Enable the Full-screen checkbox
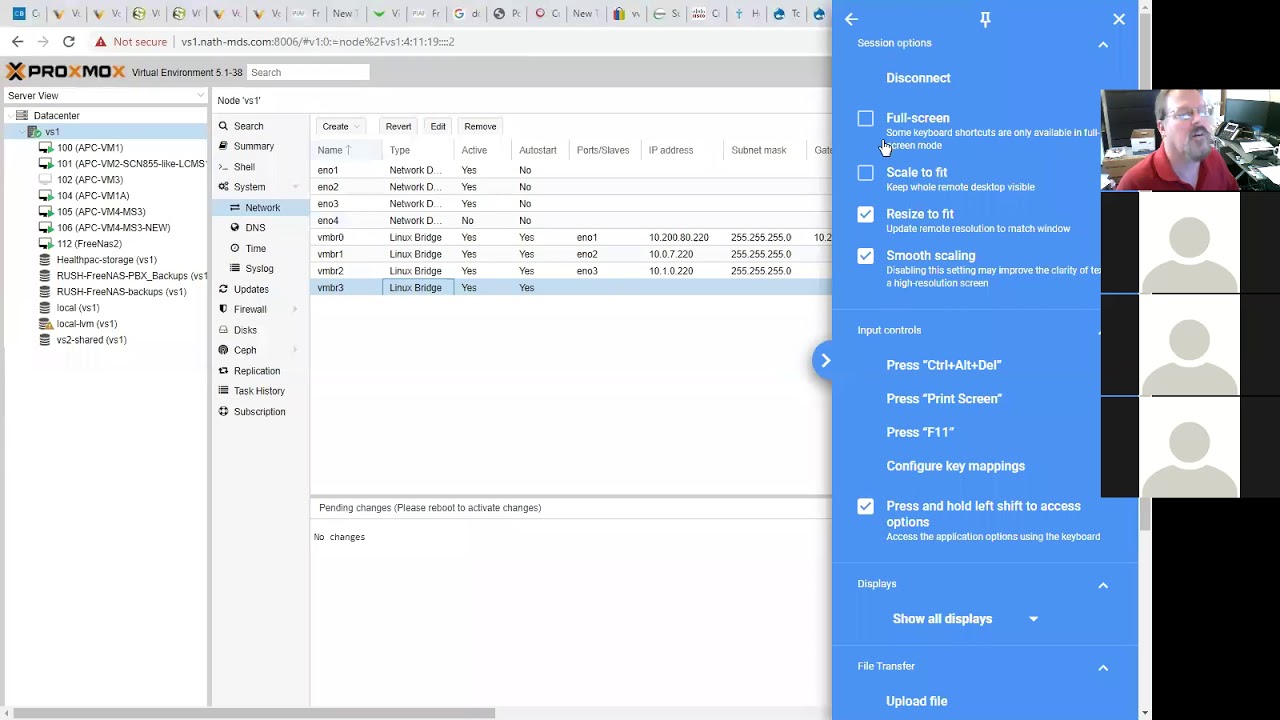 click(866, 118)
